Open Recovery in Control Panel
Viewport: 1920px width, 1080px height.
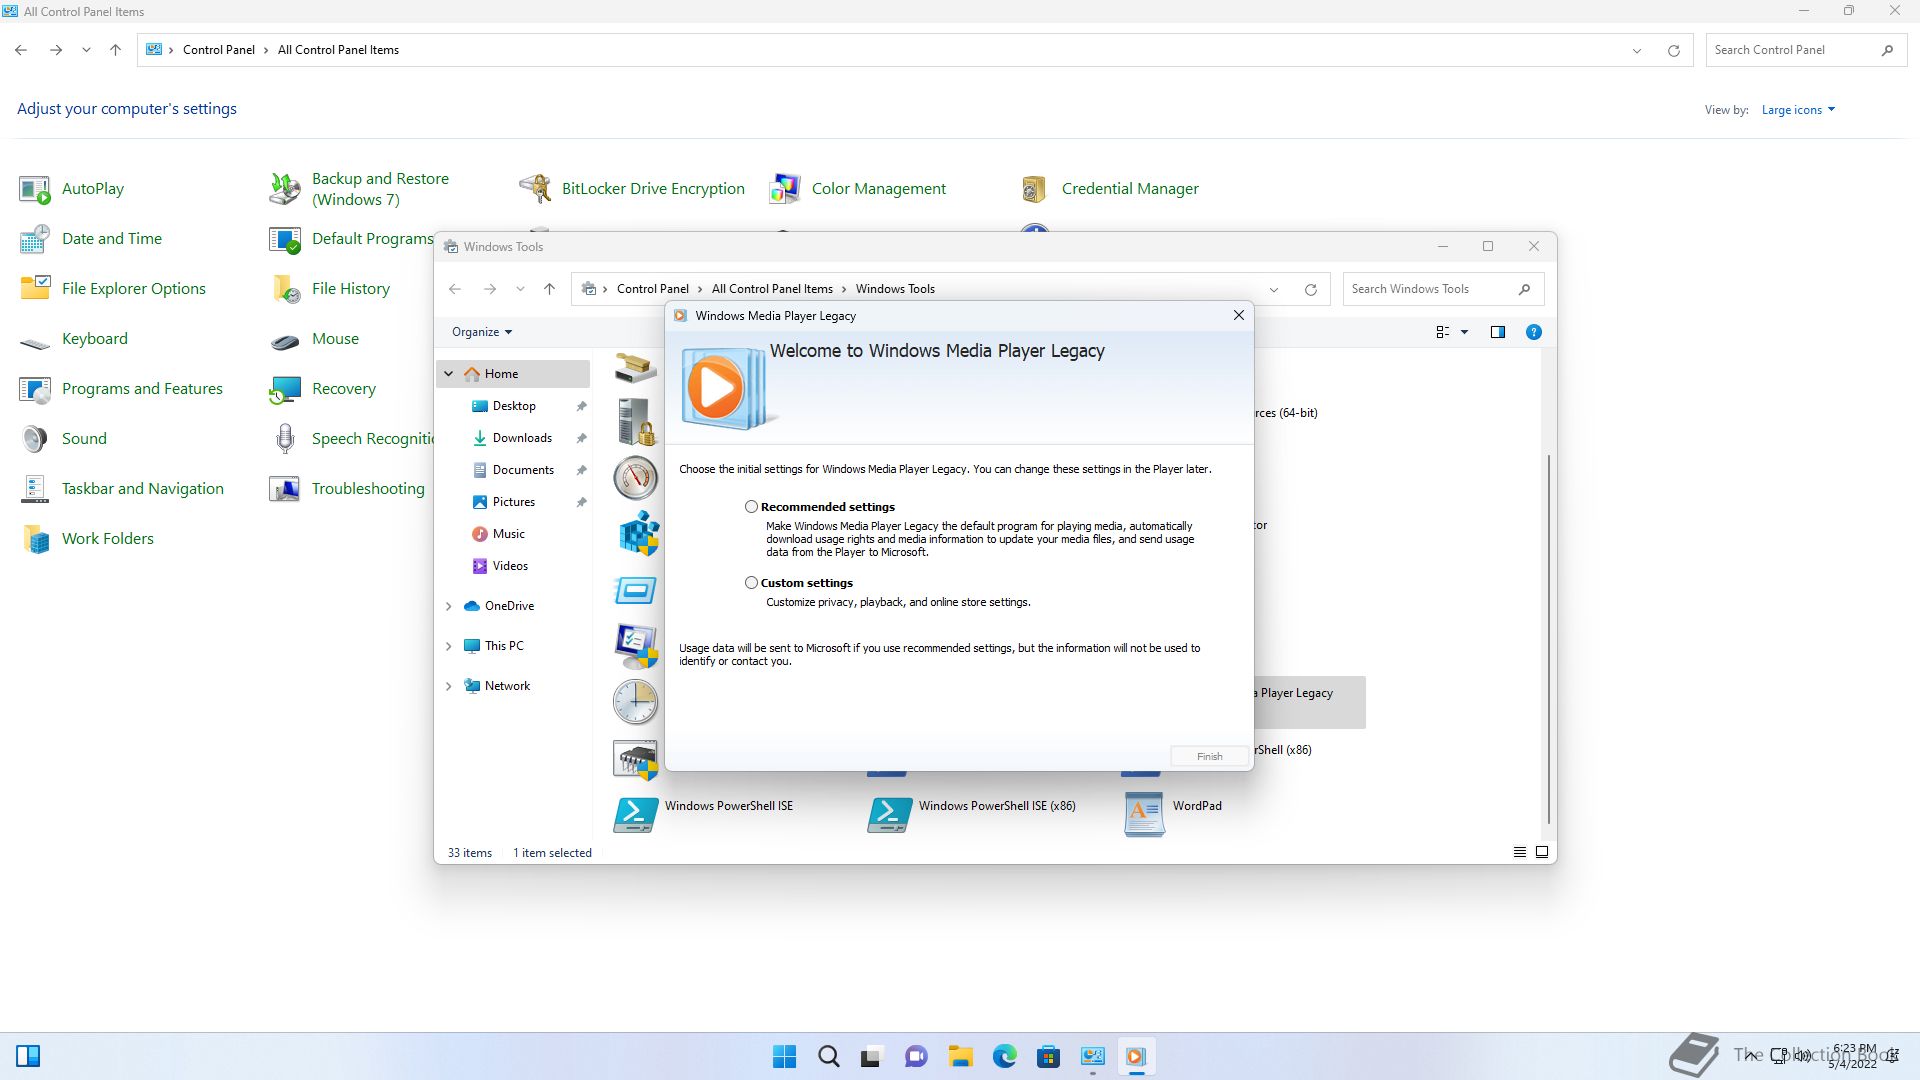click(x=323, y=389)
